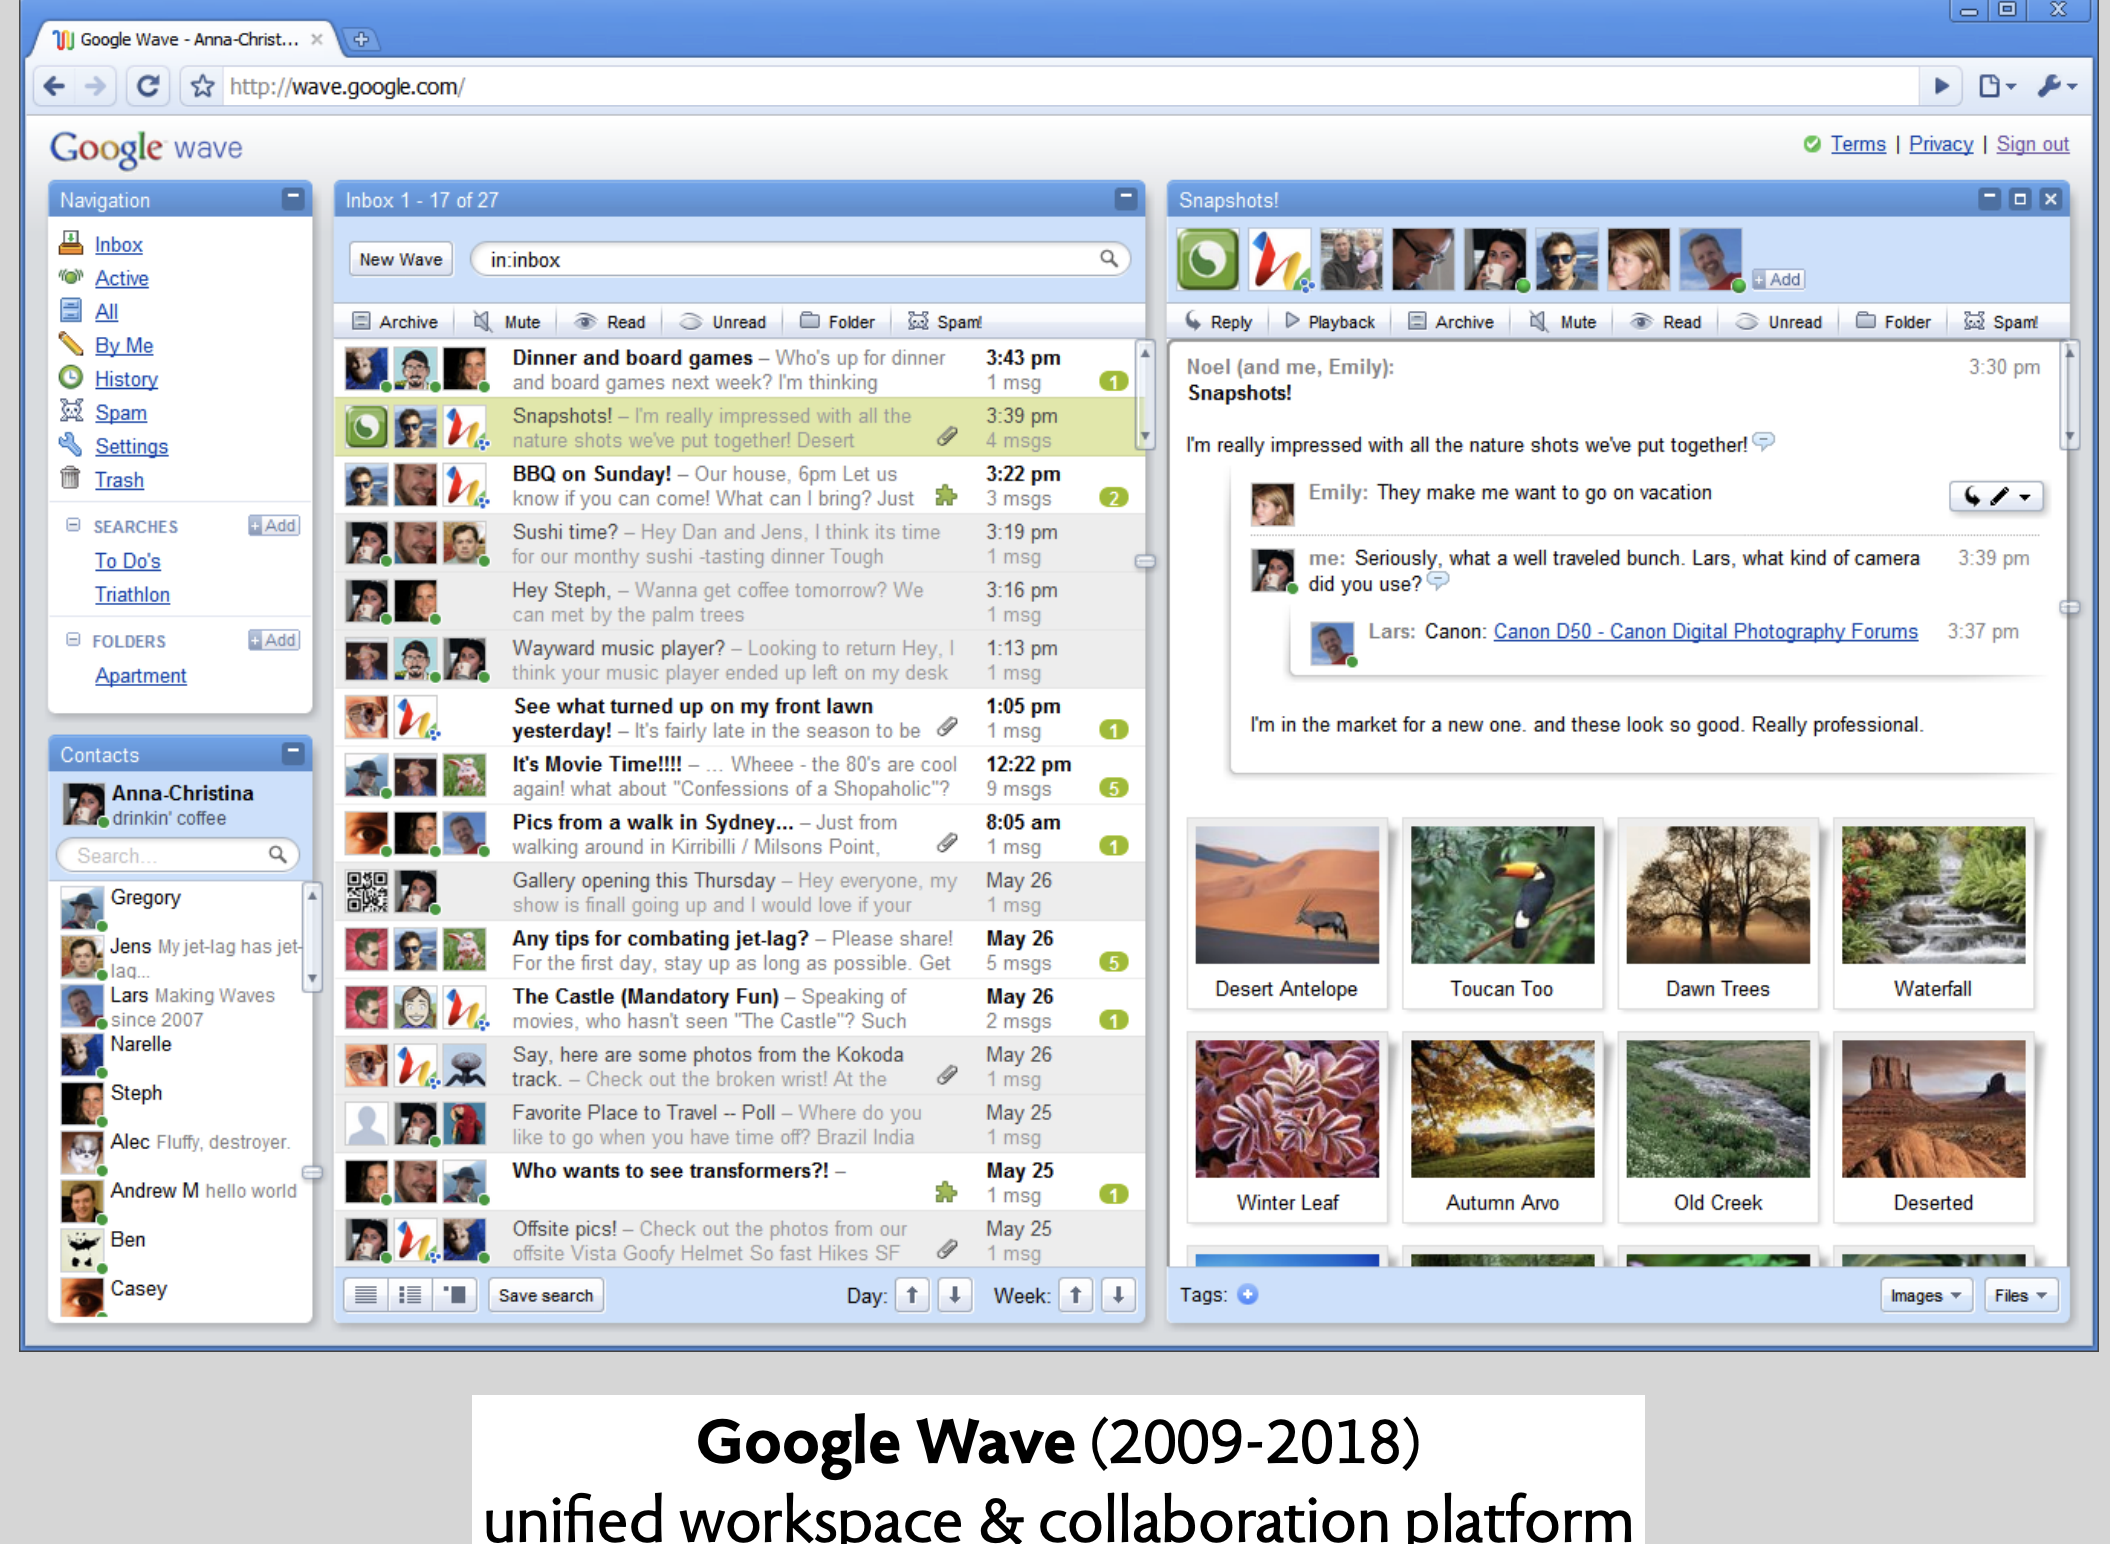
Task: Open the Files dropdown
Action: coord(2021,1295)
